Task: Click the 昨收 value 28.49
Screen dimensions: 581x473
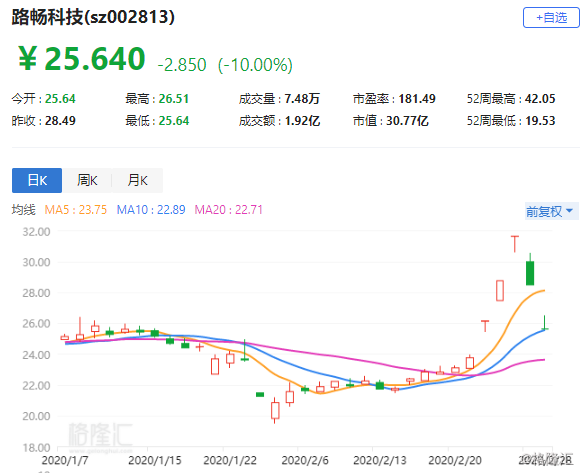Action: pos(60,120)
